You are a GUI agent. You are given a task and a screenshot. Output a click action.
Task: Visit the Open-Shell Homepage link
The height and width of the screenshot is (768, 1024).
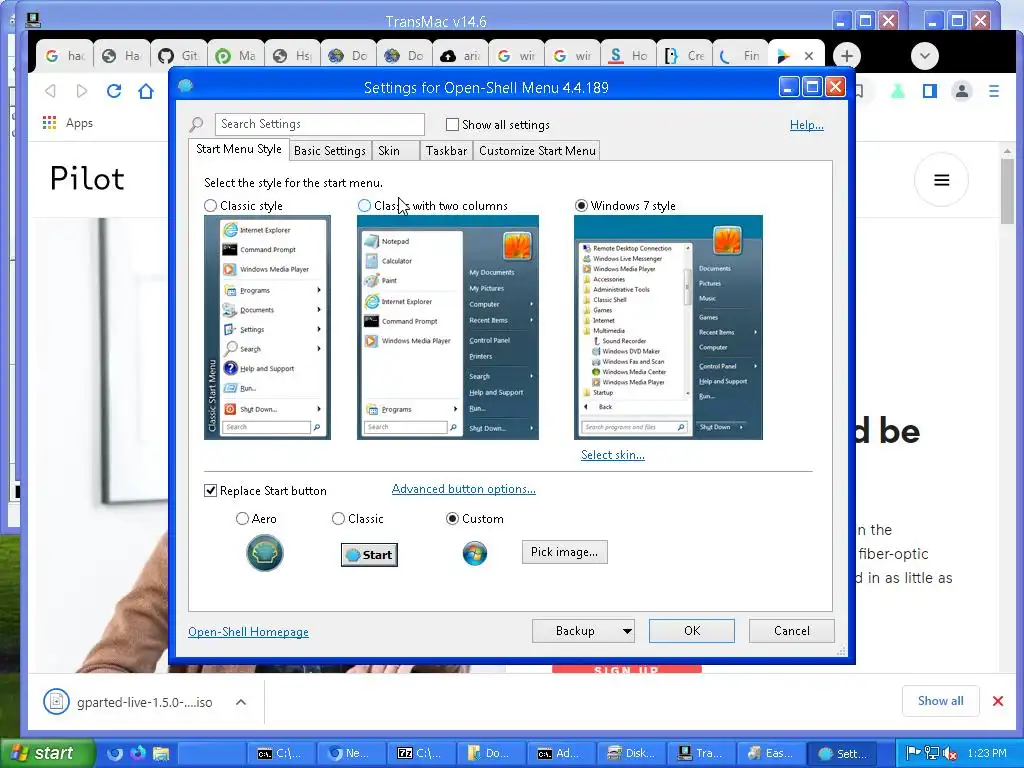pos(248,632)
